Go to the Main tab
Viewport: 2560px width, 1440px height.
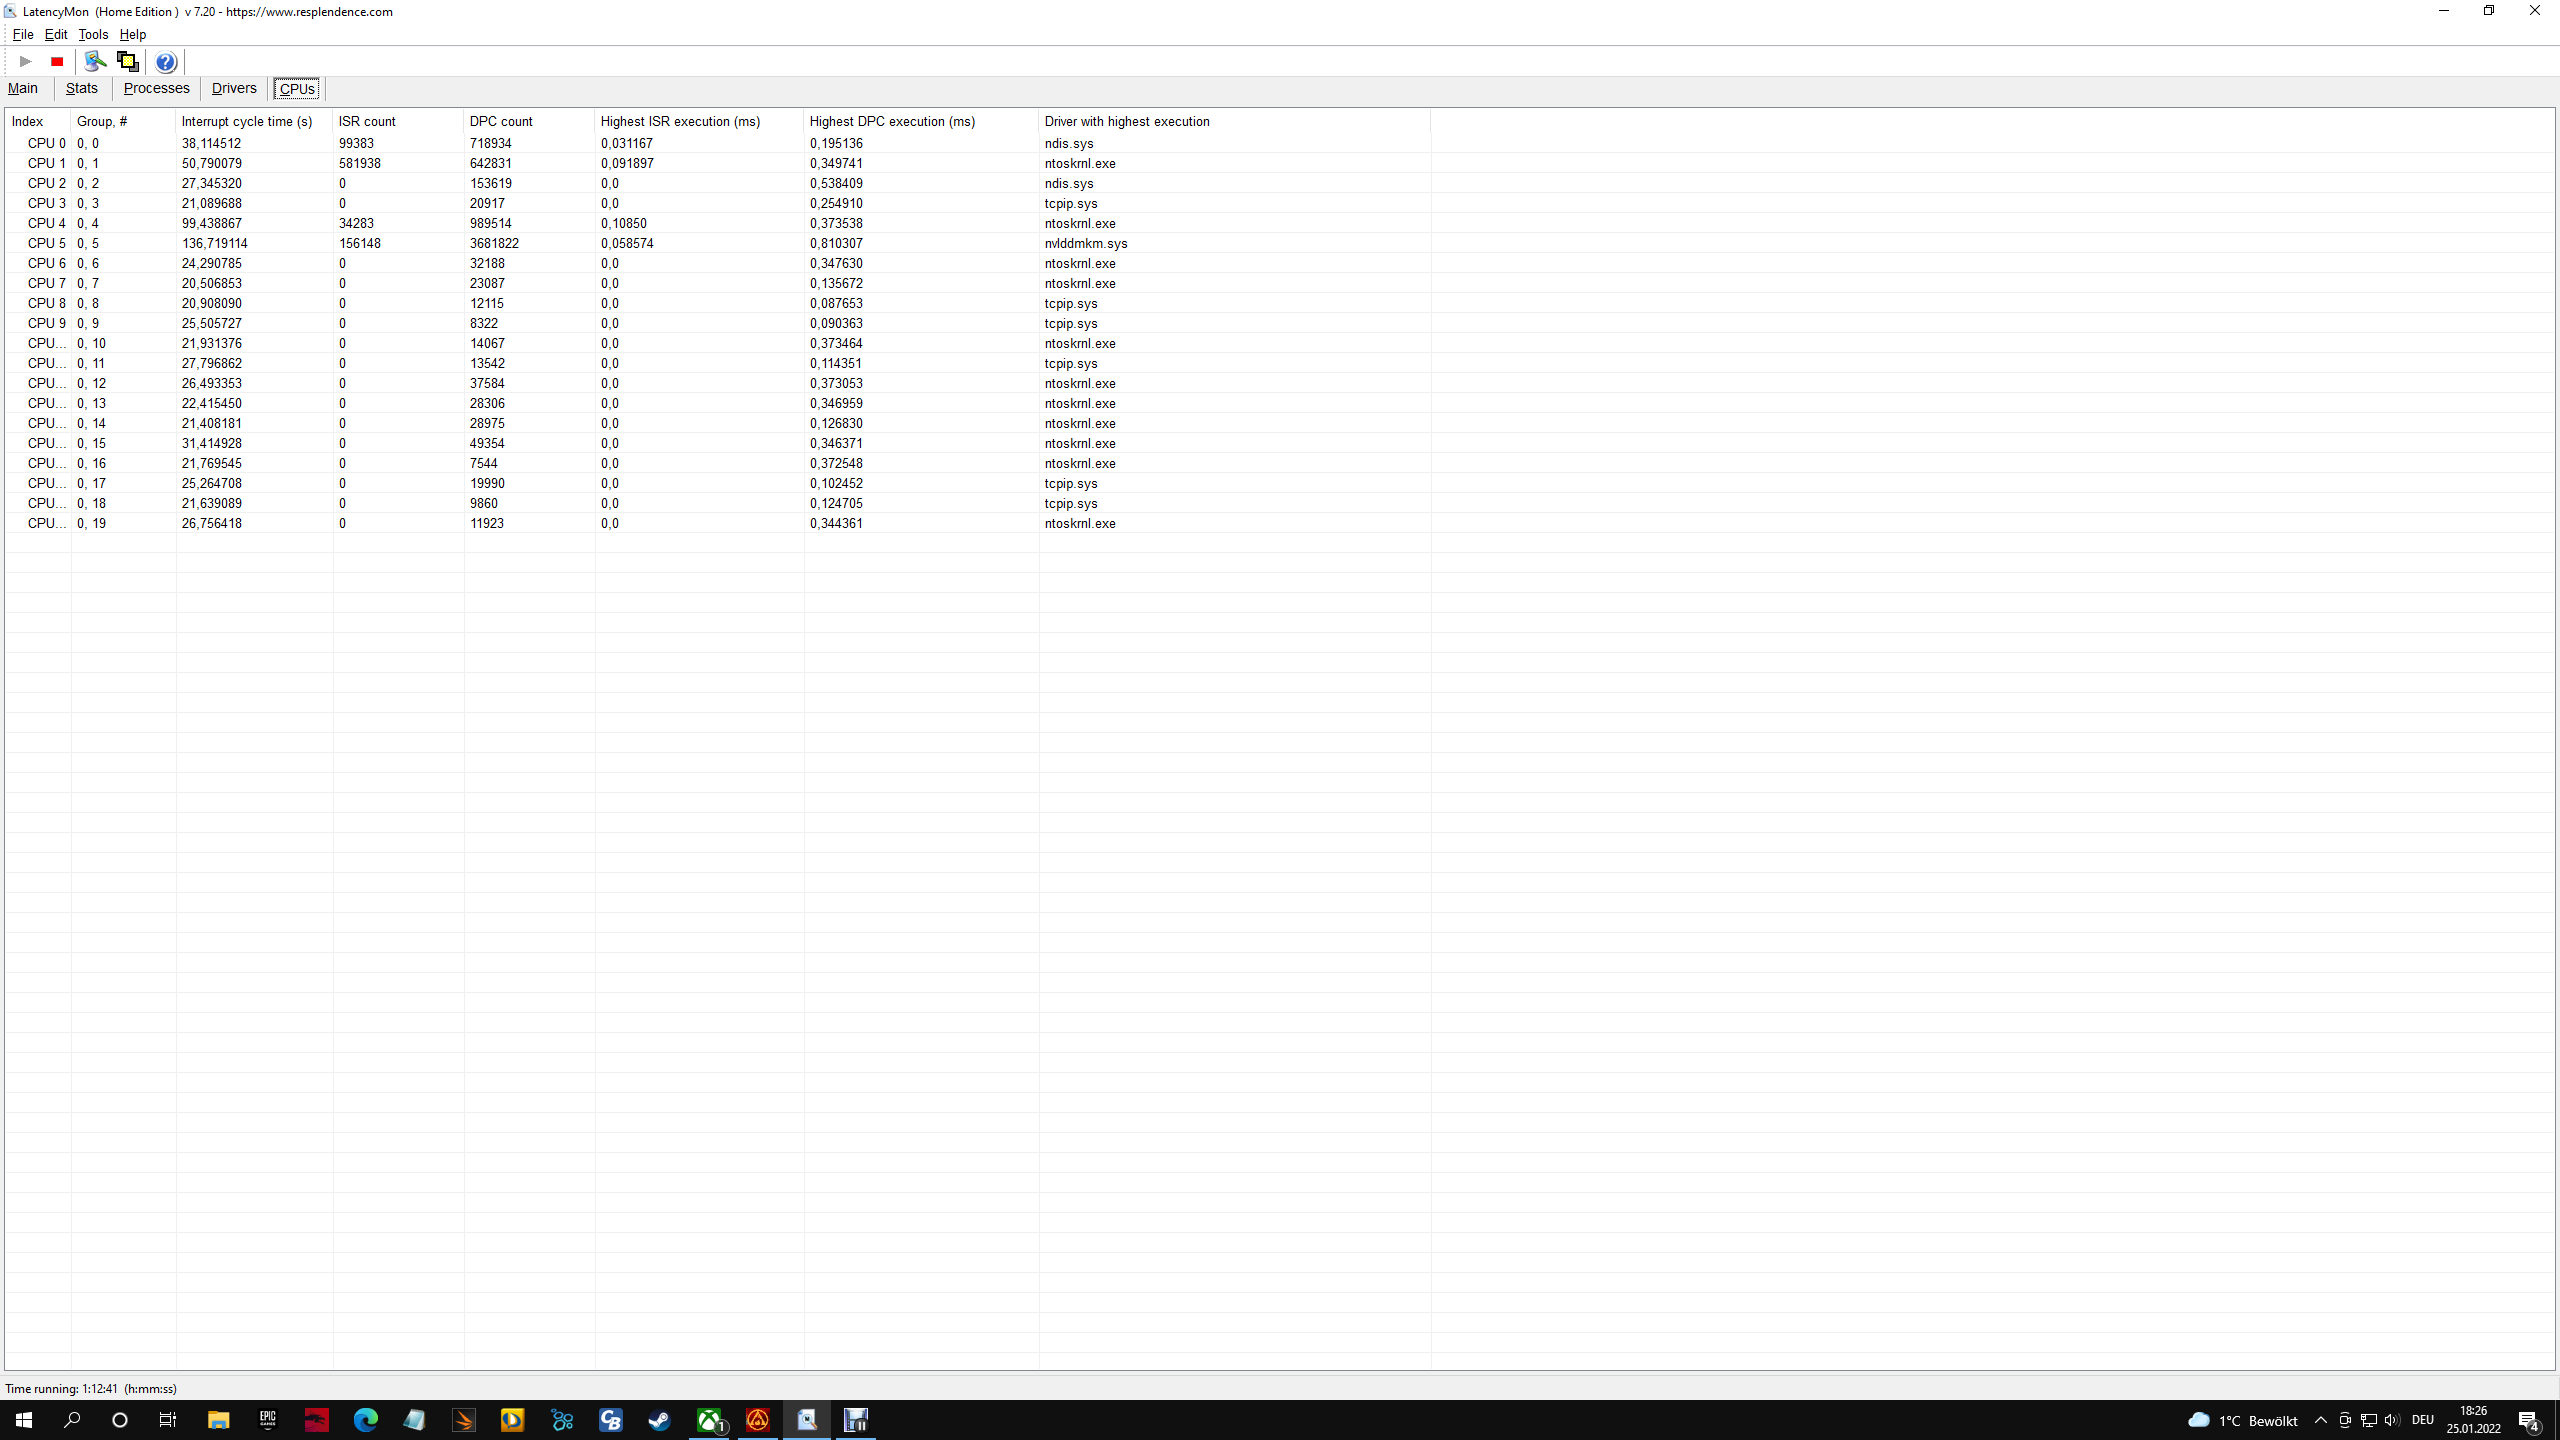(x=23, y=88)
